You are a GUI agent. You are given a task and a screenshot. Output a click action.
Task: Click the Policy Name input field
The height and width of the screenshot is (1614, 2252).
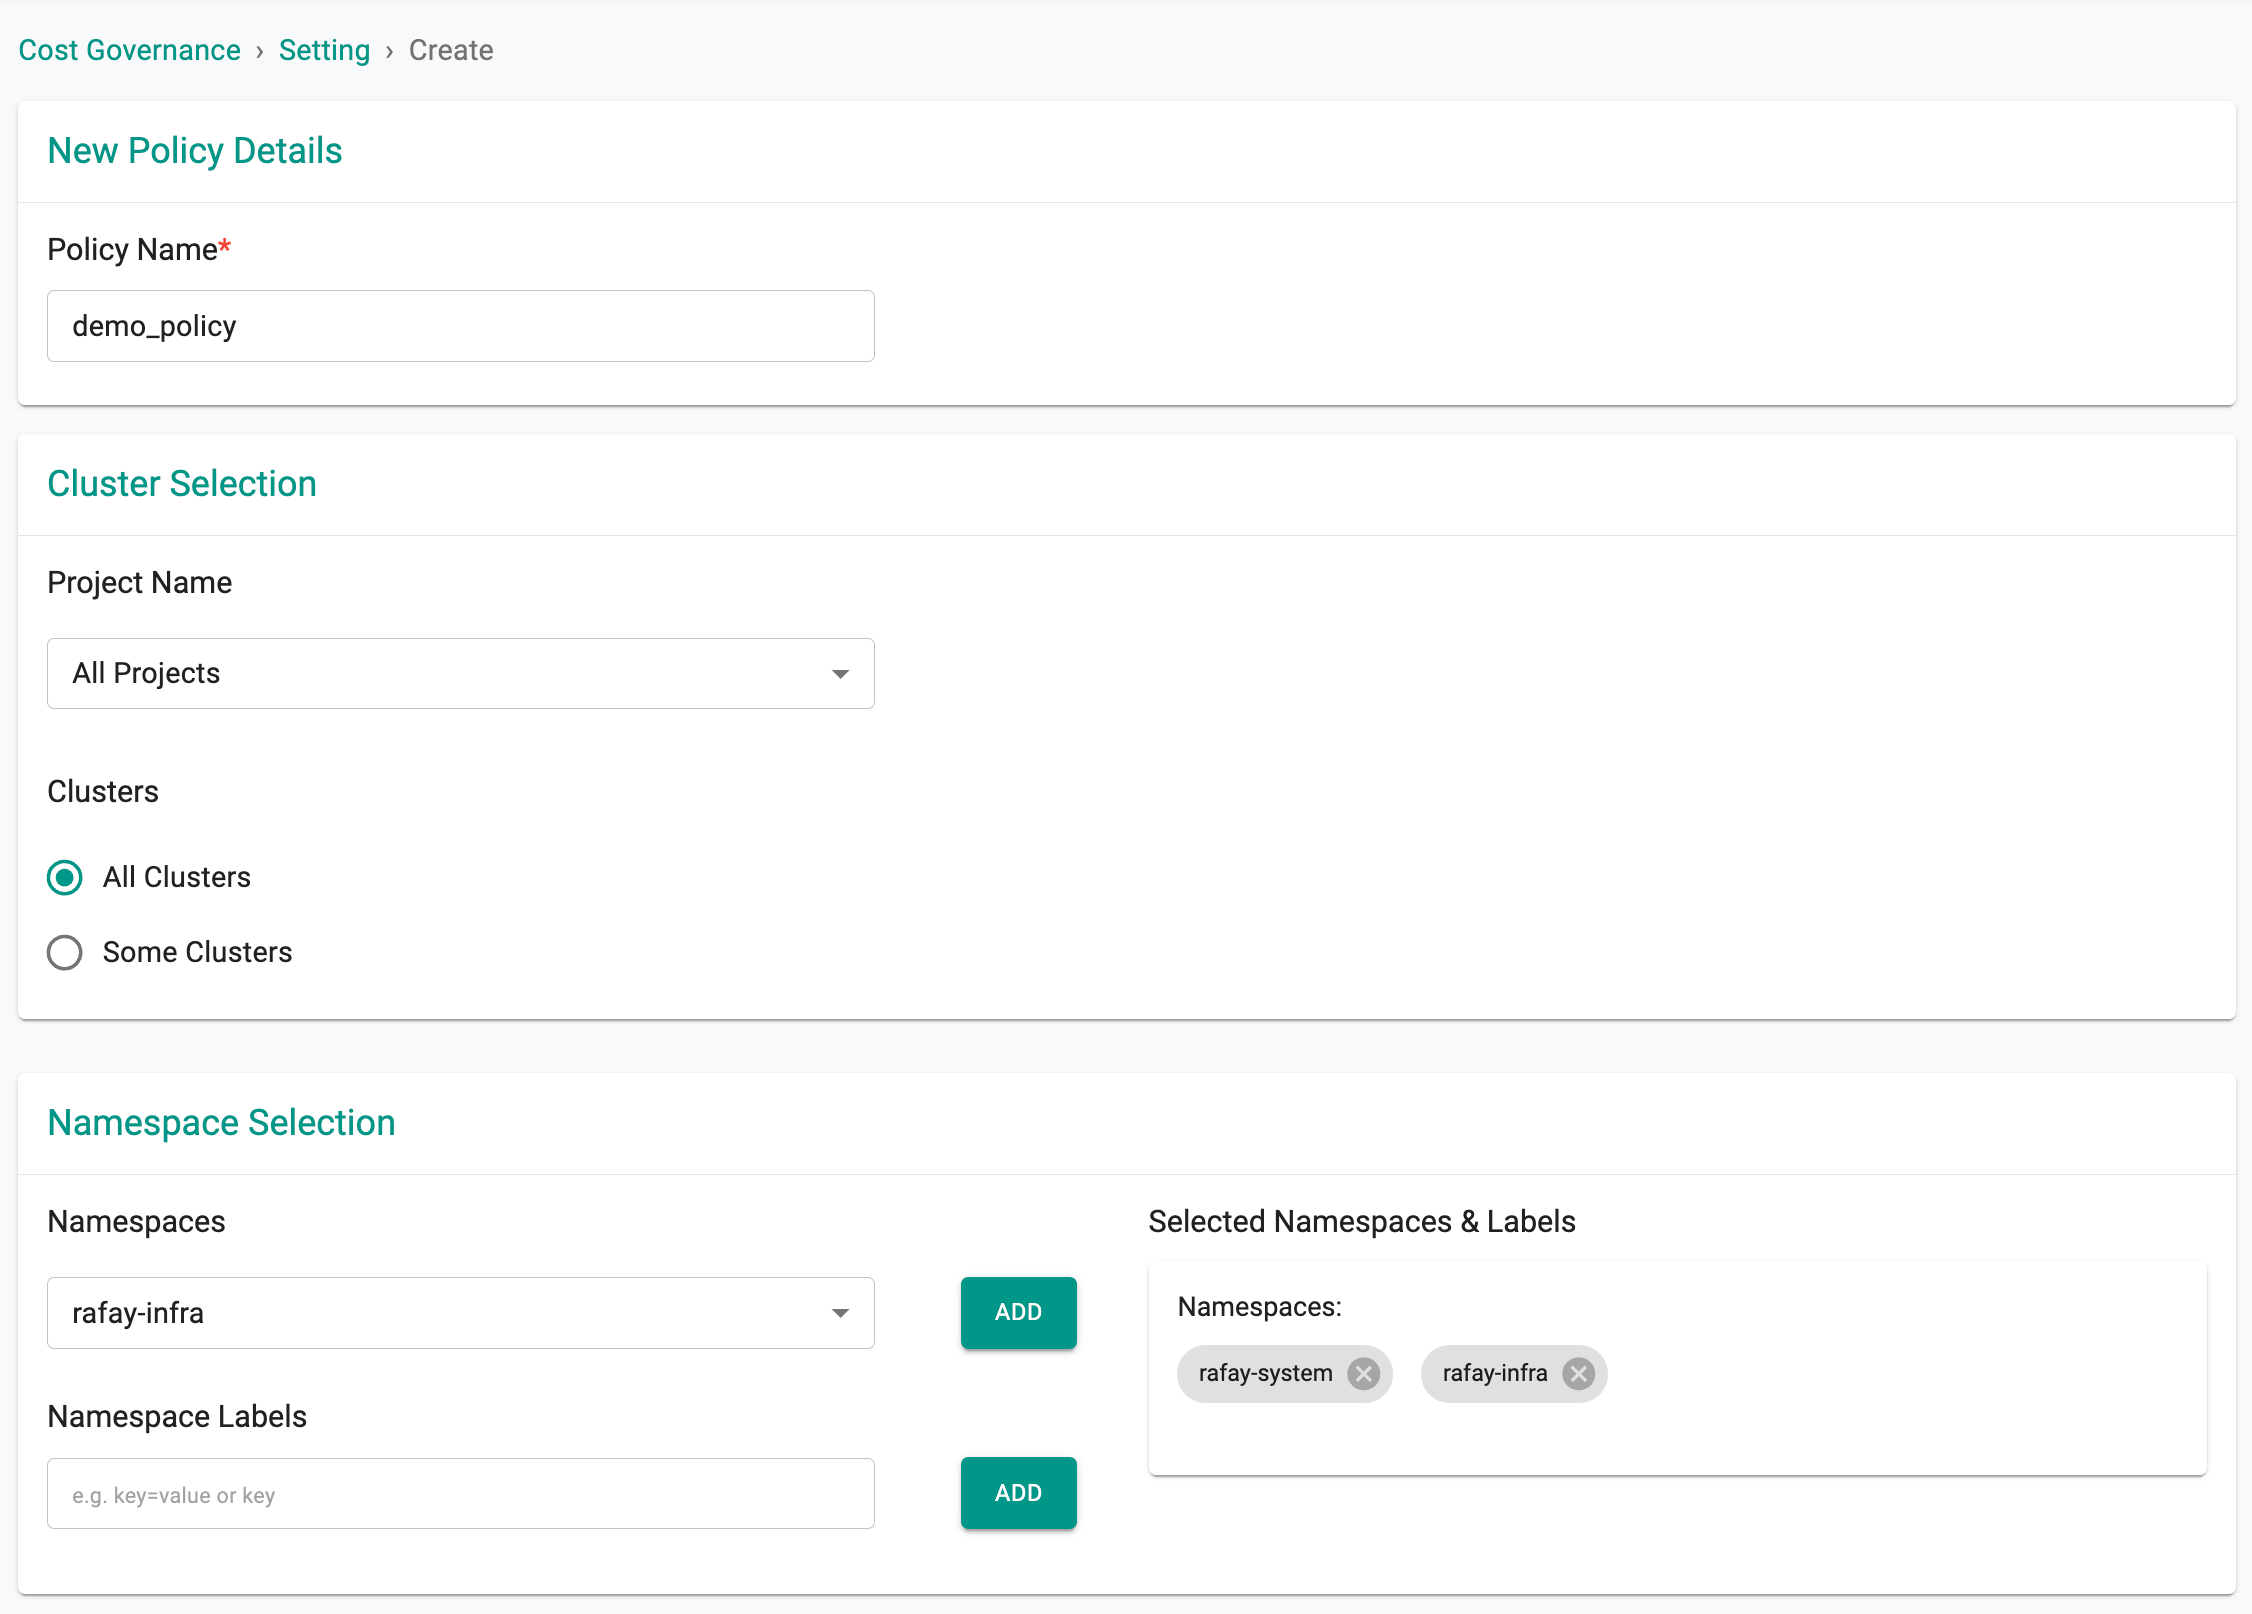[x=461, y=327]
